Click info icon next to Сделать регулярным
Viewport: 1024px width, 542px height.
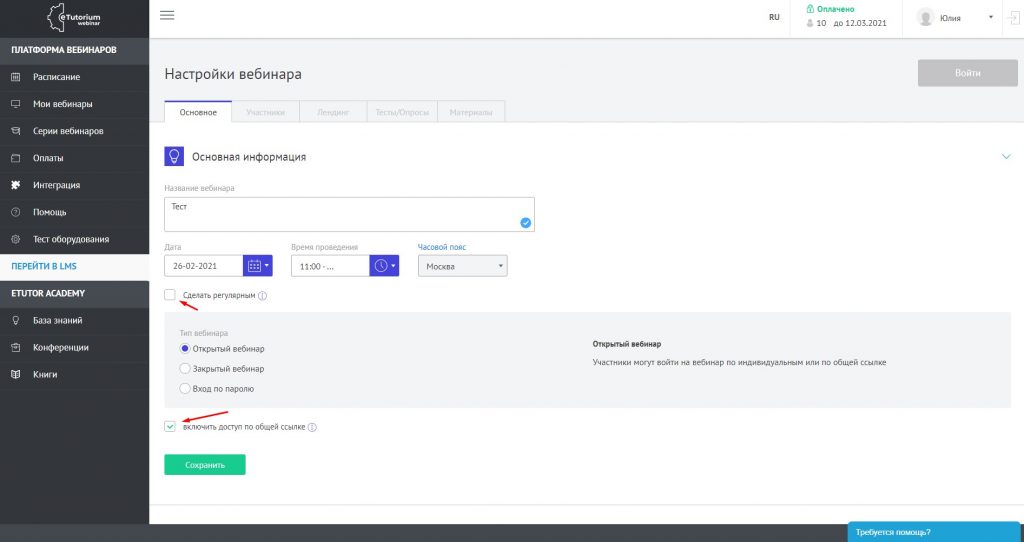point(263,296)
